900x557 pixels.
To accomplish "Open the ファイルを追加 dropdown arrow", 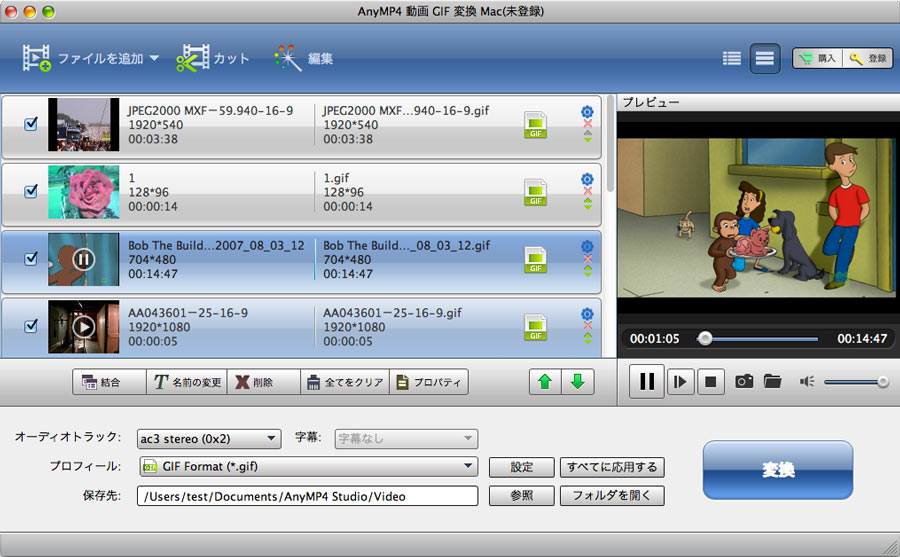I will (154, 59).
